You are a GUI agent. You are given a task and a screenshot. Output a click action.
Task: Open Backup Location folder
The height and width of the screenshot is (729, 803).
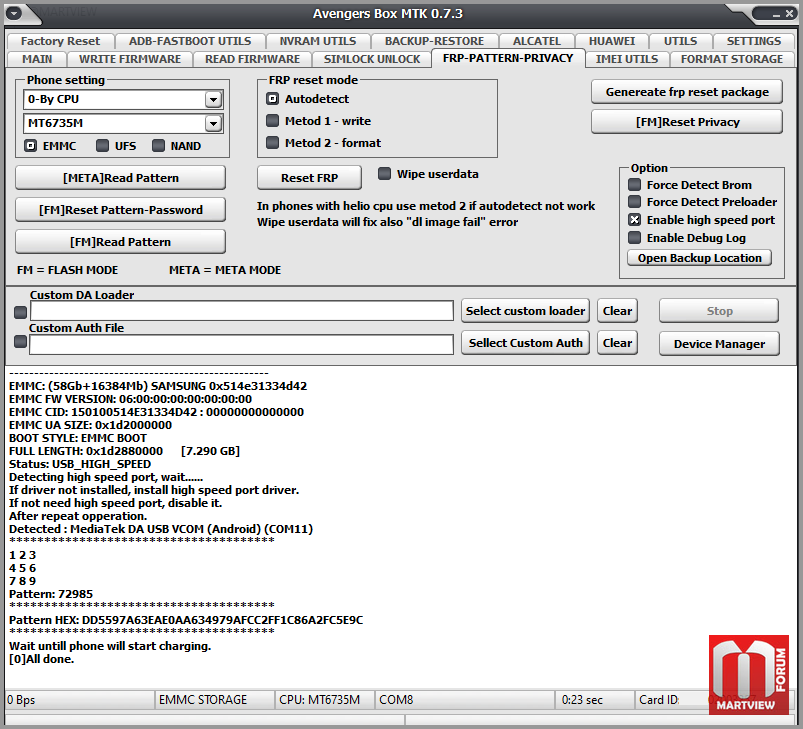tap(700, 258)
